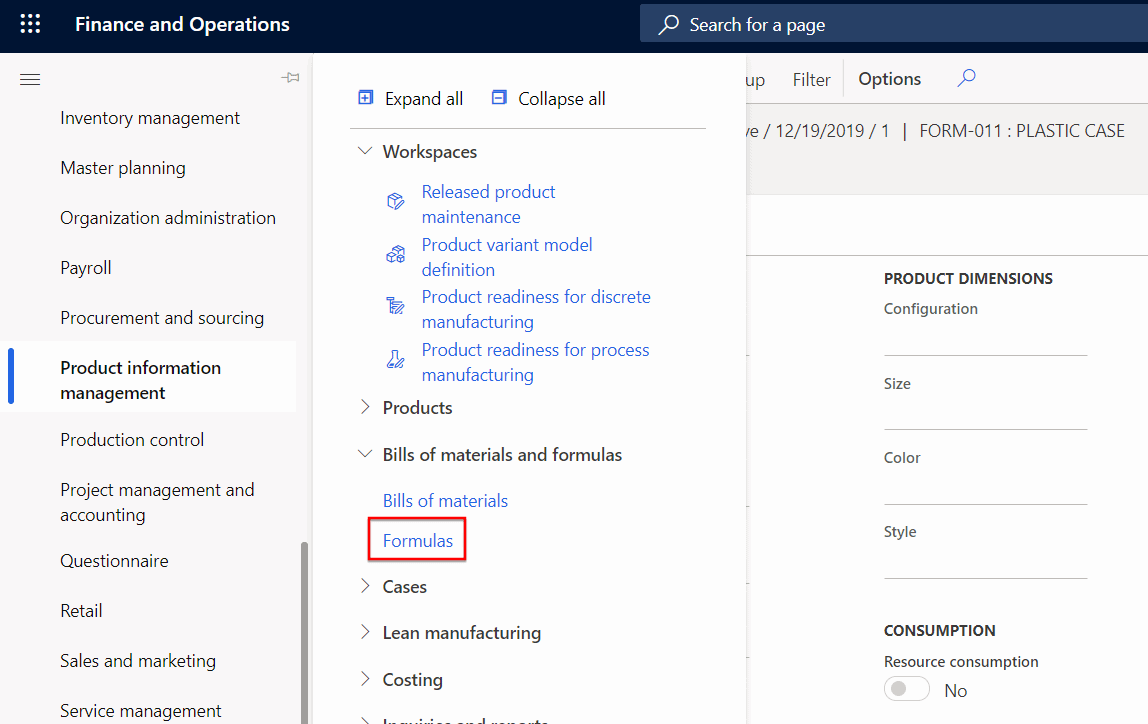The image size is (1148, 724).
Task: Open the app launcher waffle icon
Action: click(x=30, y=24)
